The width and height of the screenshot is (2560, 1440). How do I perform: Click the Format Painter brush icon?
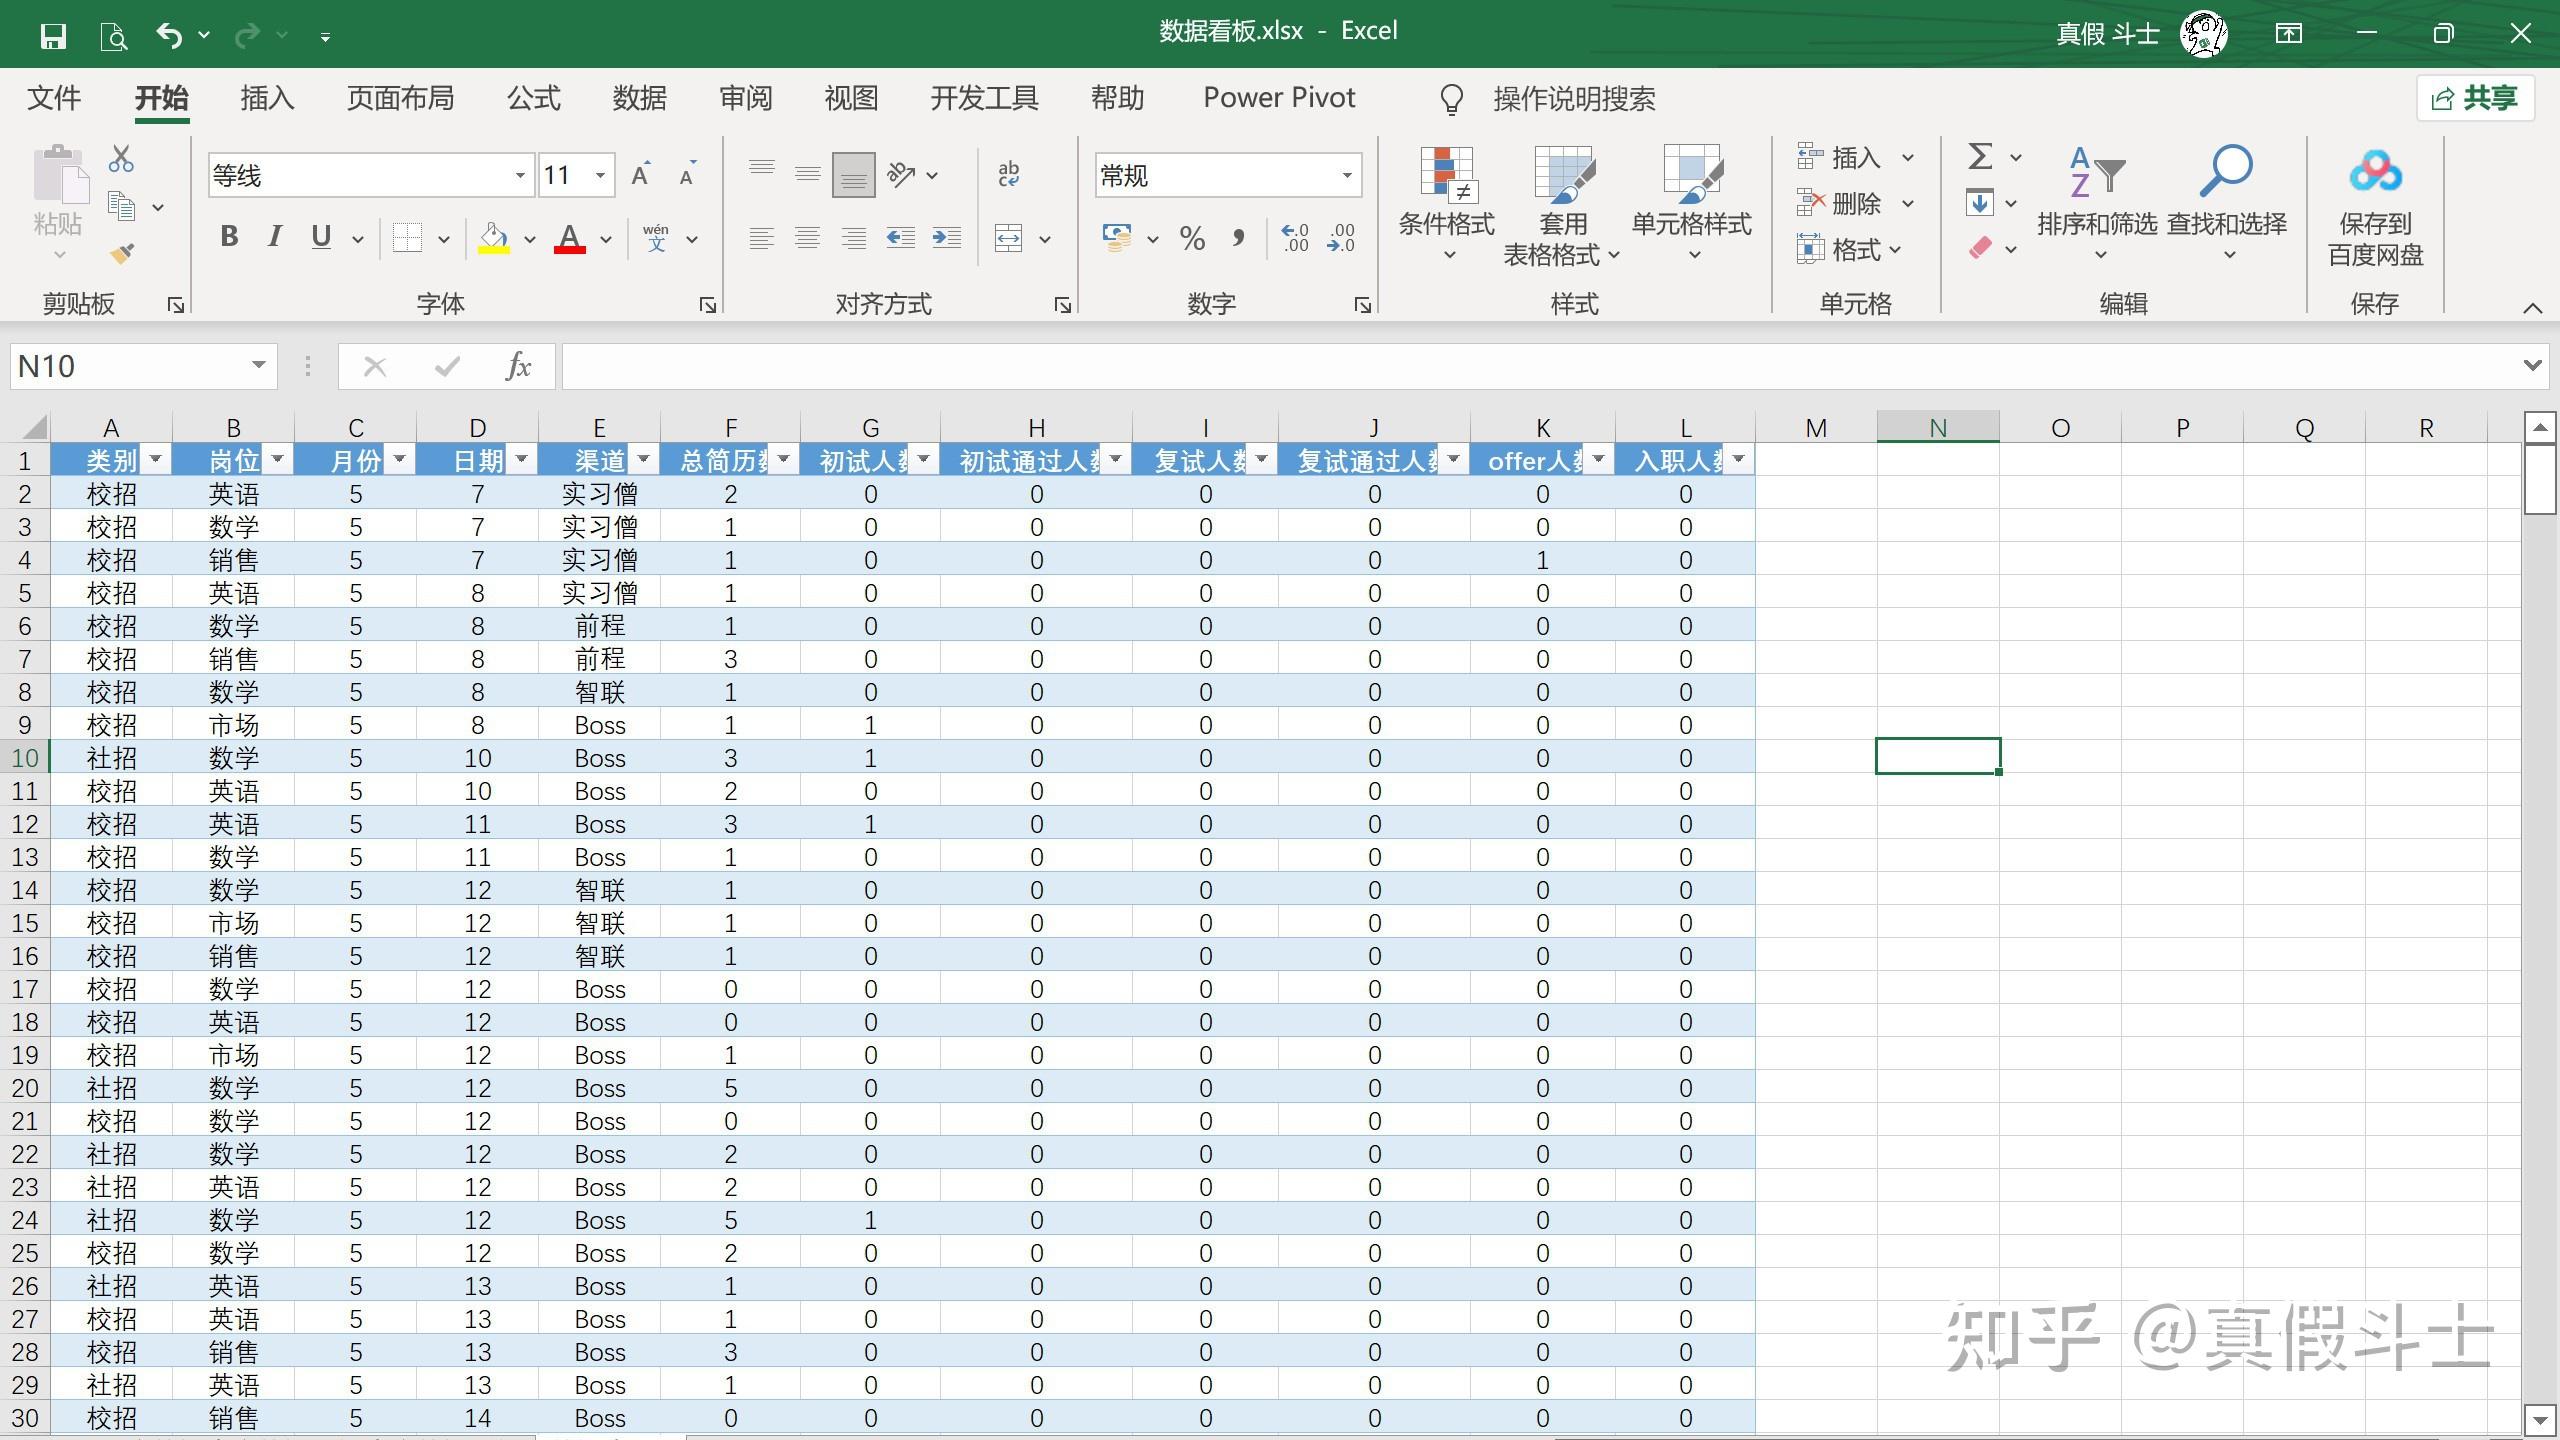tap(122, 254)
